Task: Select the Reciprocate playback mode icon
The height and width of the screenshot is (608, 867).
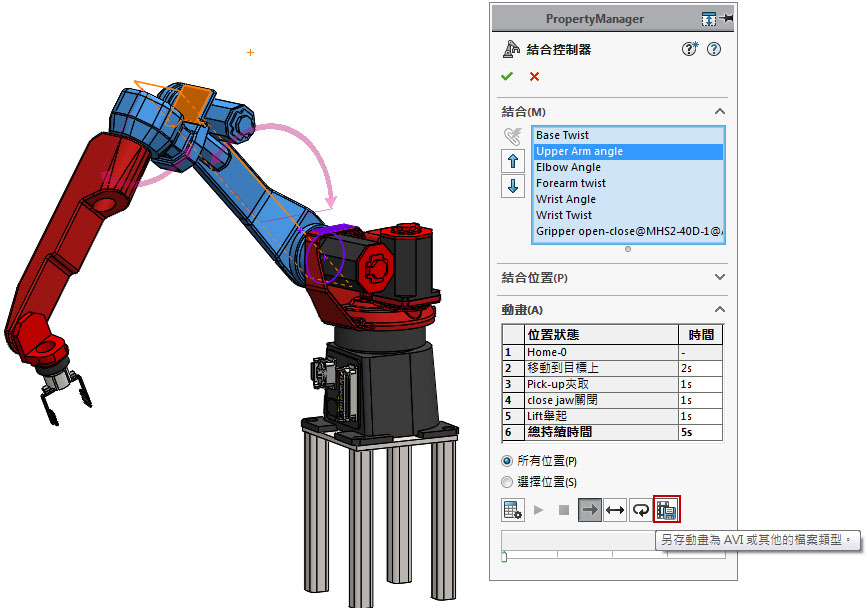Action: click(615, 510)
